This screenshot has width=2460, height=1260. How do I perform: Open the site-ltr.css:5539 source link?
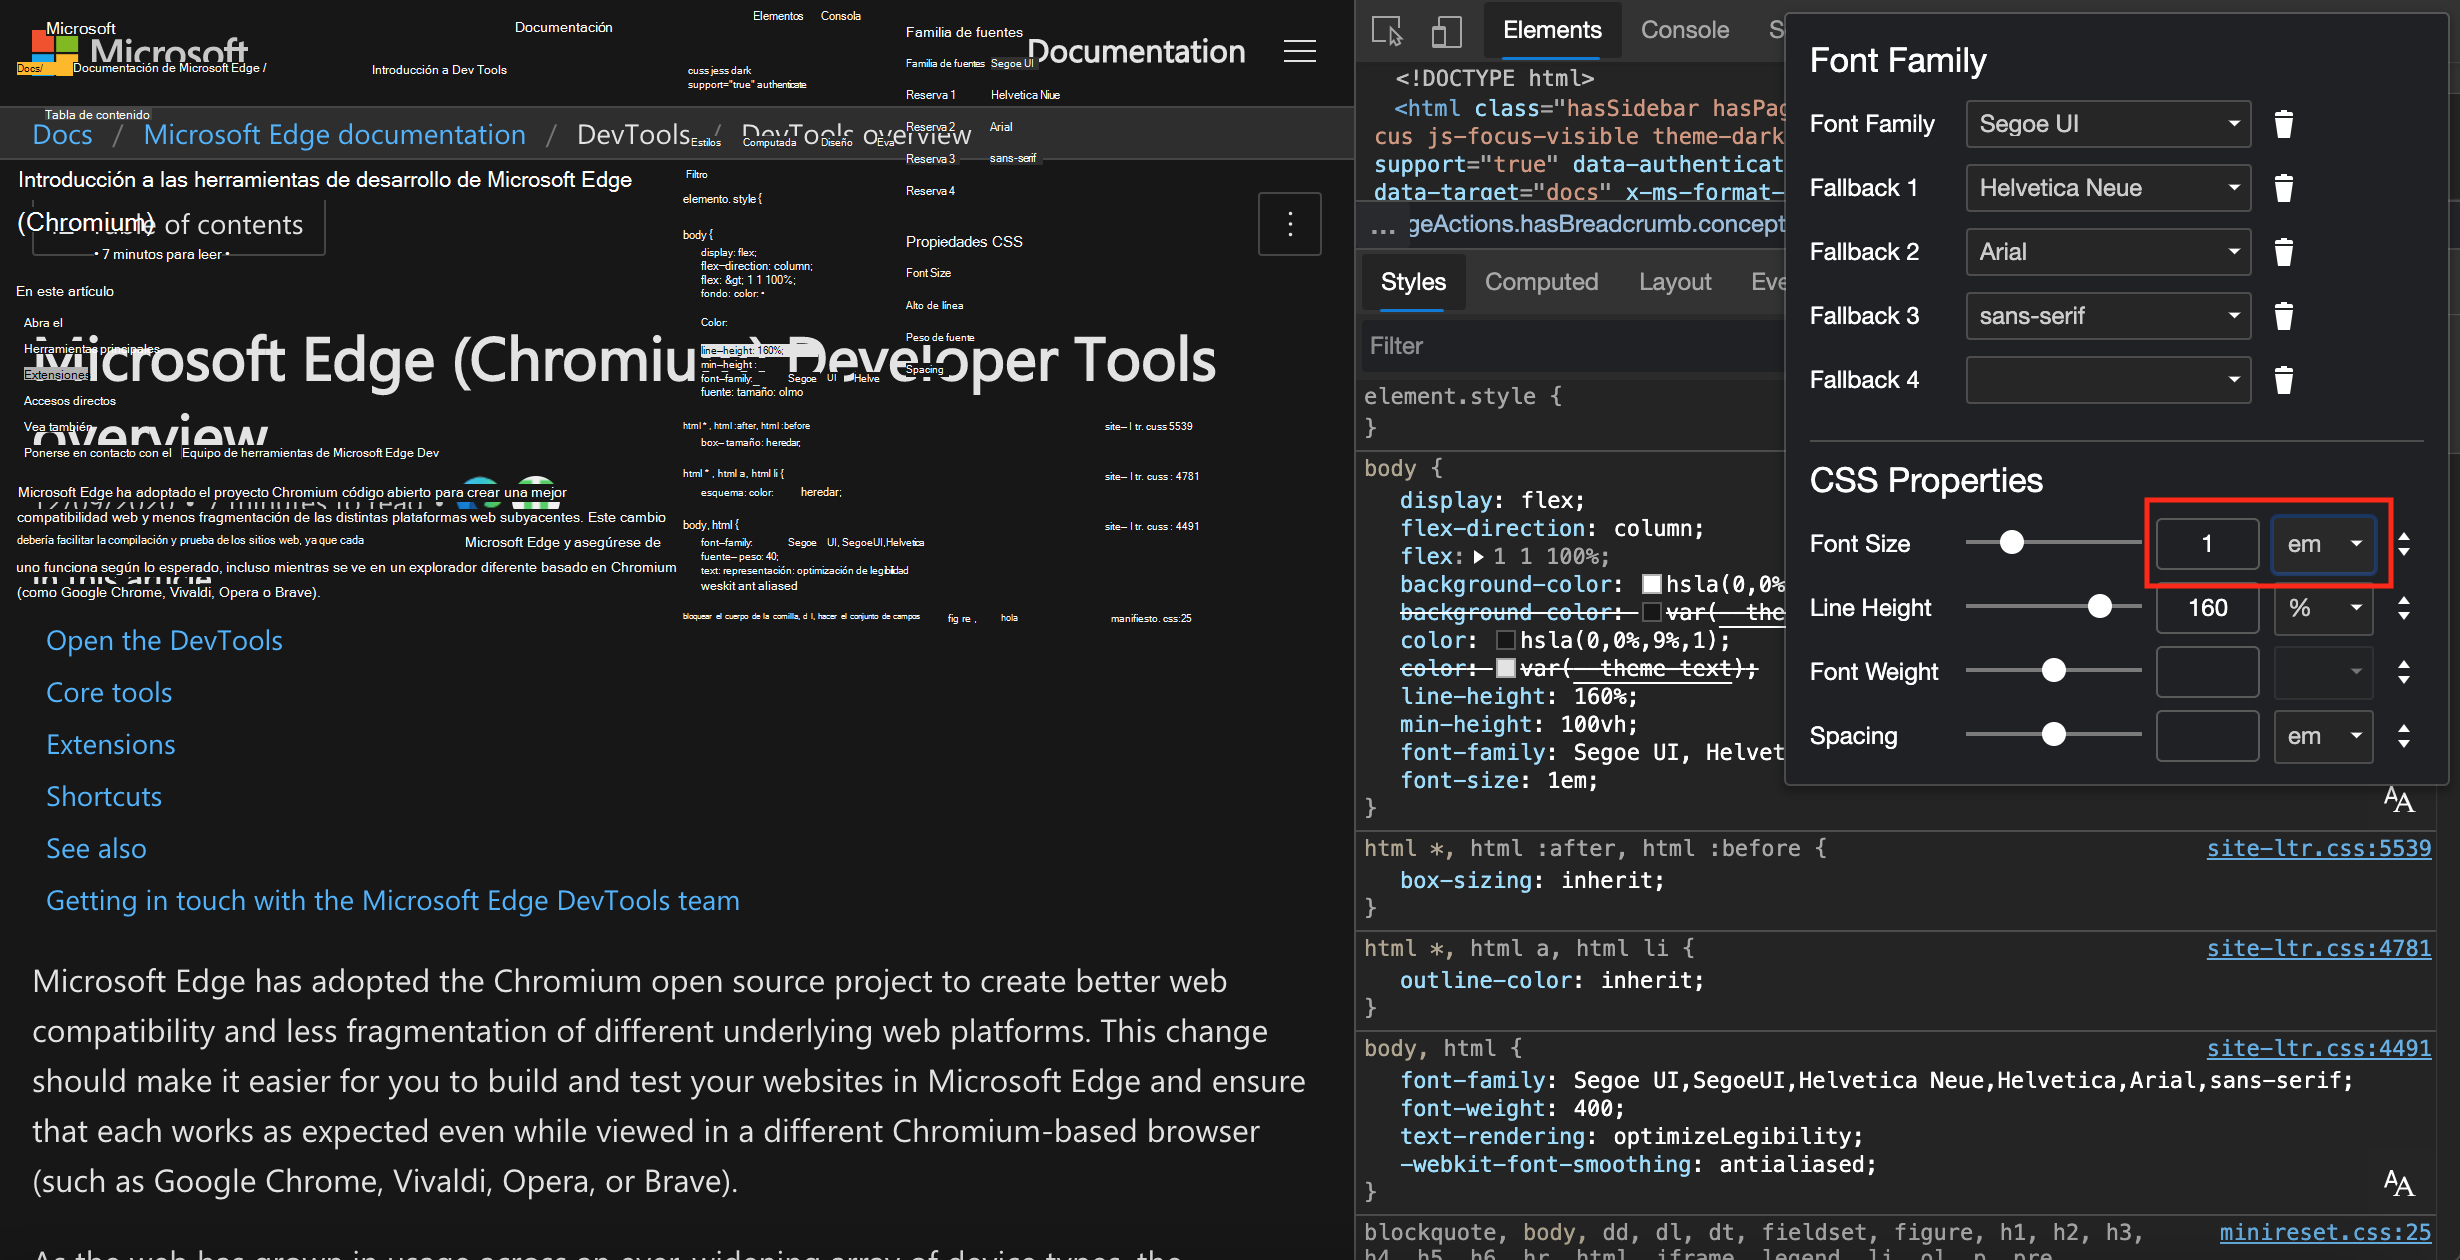(x=2318, y=848)
